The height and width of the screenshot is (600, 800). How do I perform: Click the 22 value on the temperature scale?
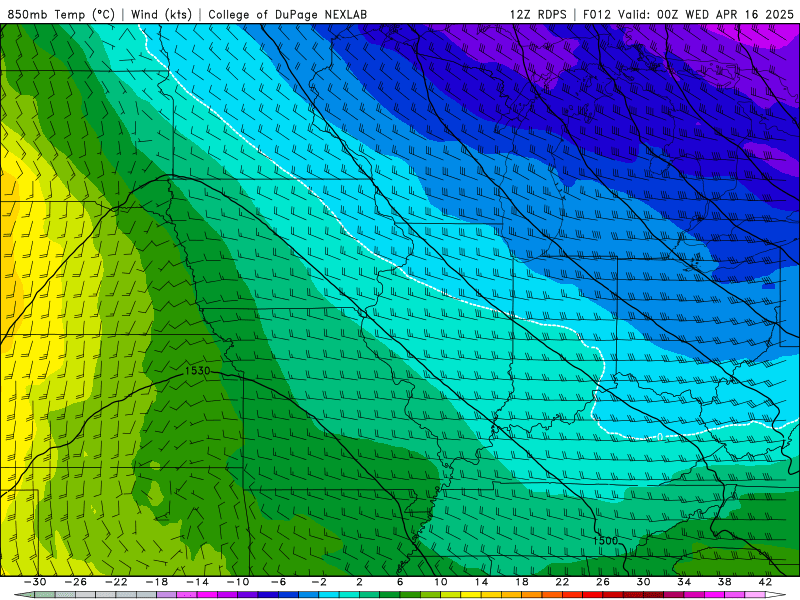coord(562,582)
